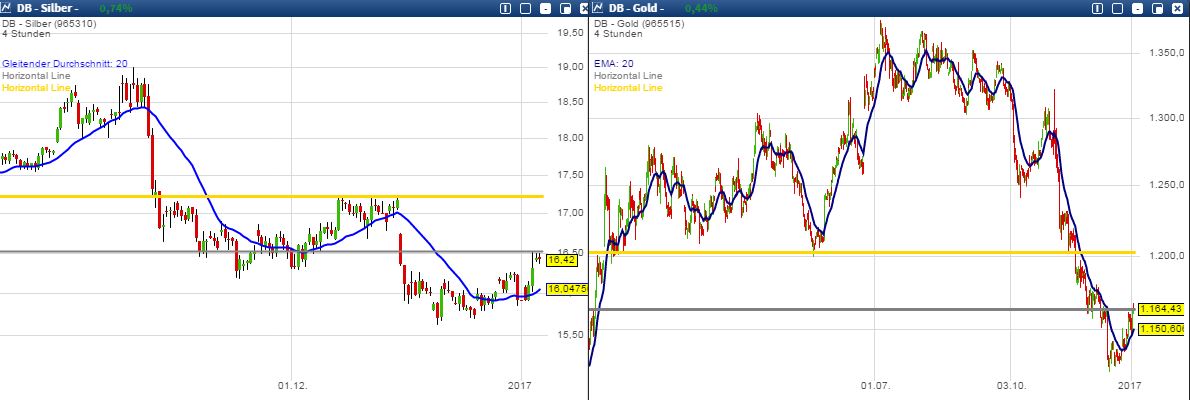Select the 'EMA: 20' indicator label
Viewport: 1190px width, 400px height.
point(615,65)
